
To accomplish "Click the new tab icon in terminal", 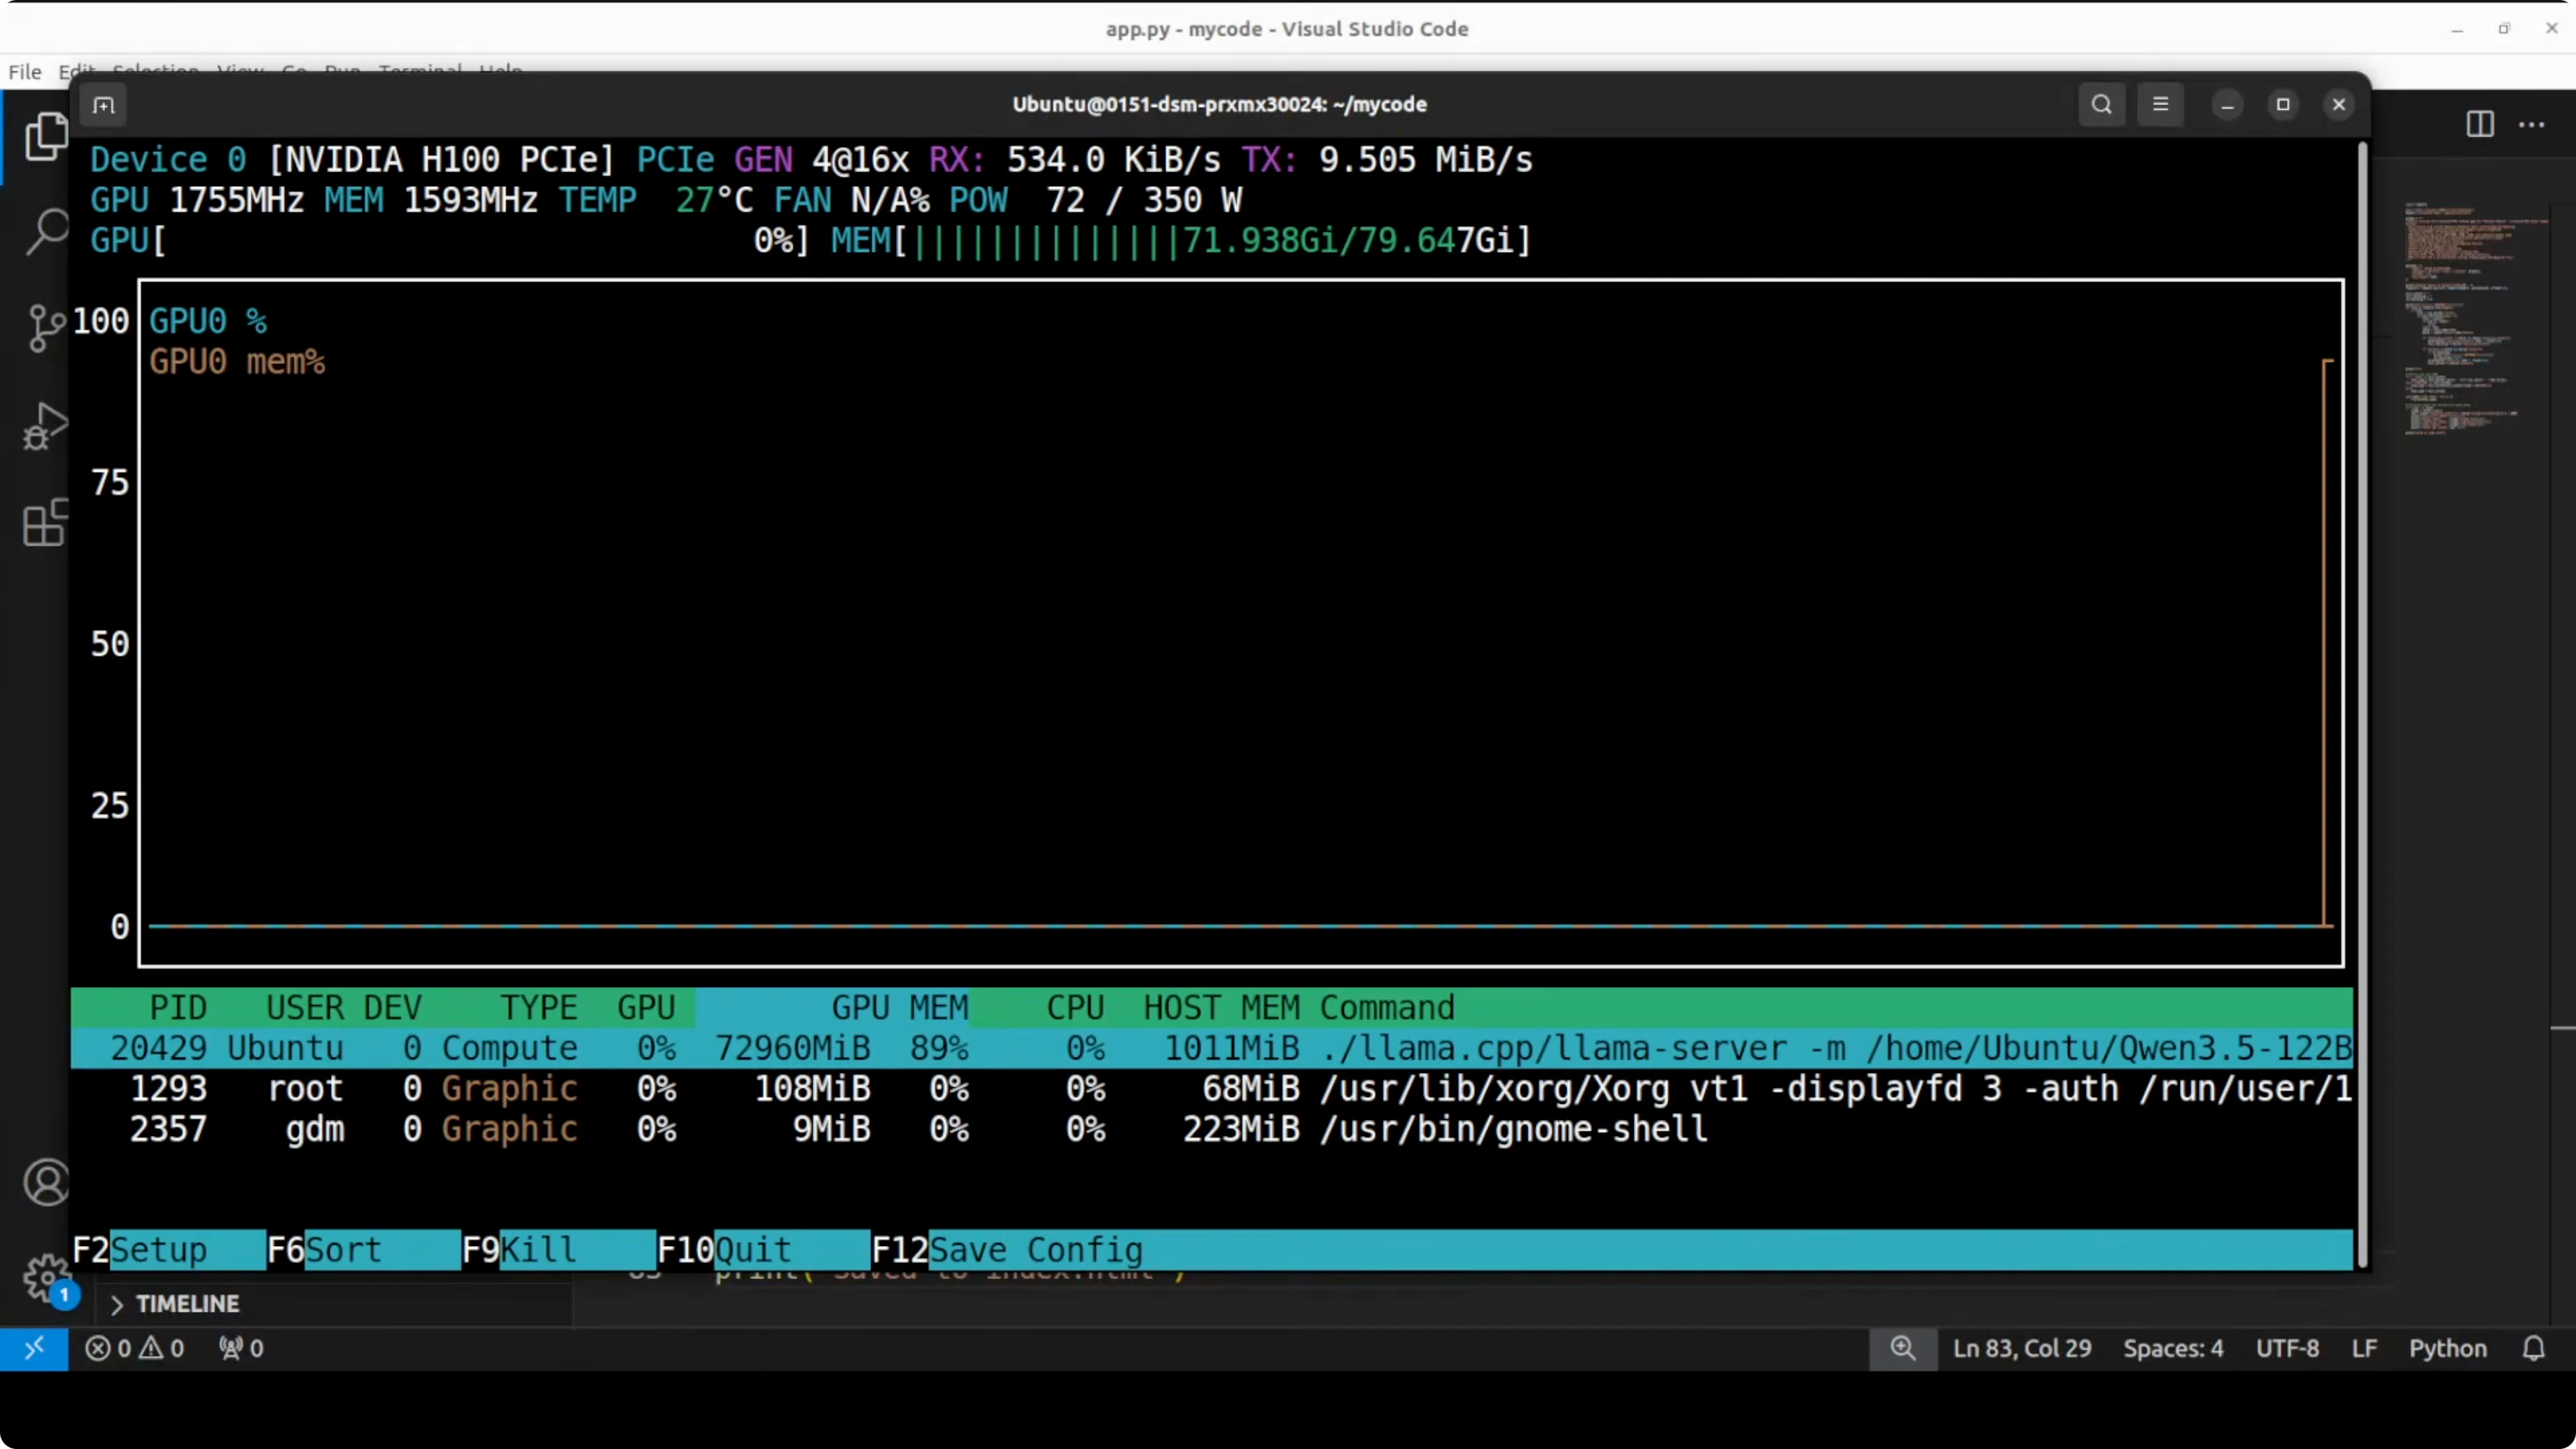I will (104, 105).
